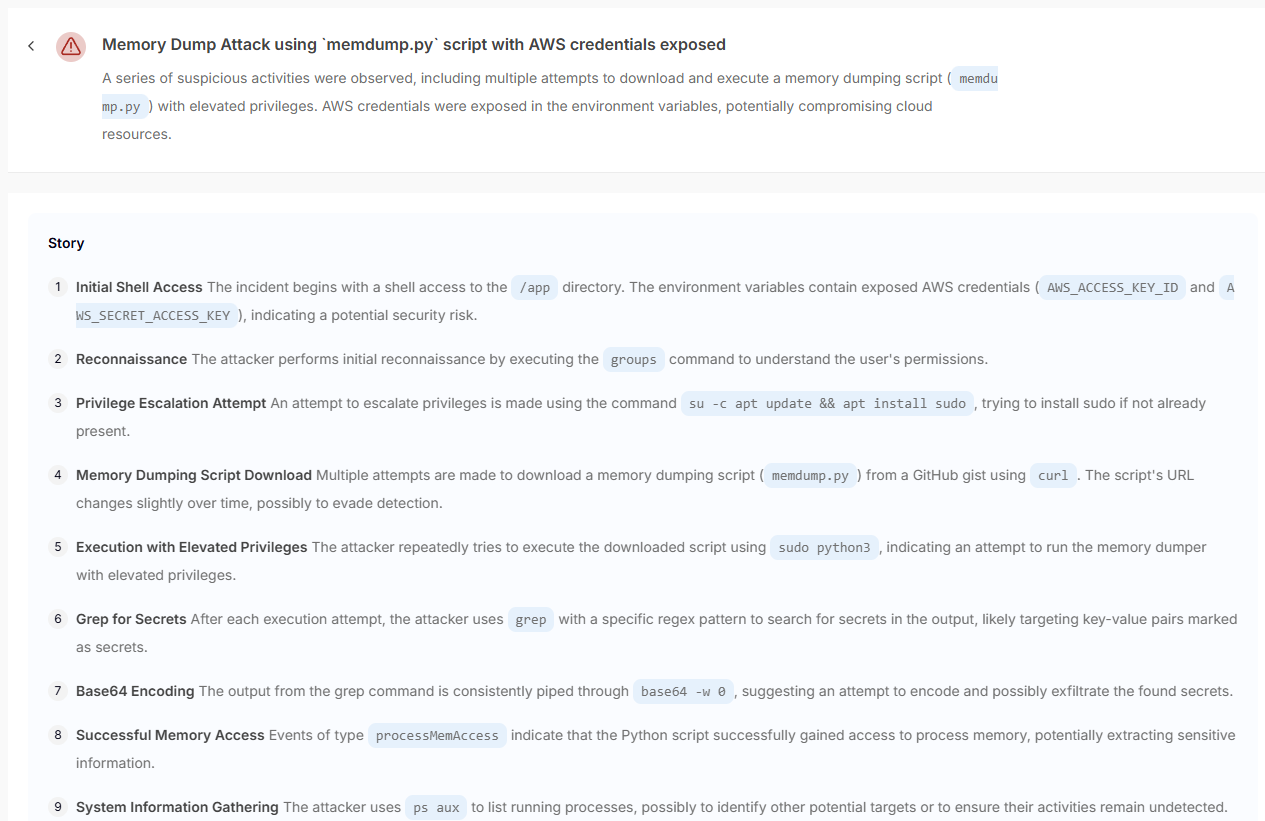Screen dimensions: 1265x821
Task: Go back using the left chevron arrow
Action: (31, 46)
